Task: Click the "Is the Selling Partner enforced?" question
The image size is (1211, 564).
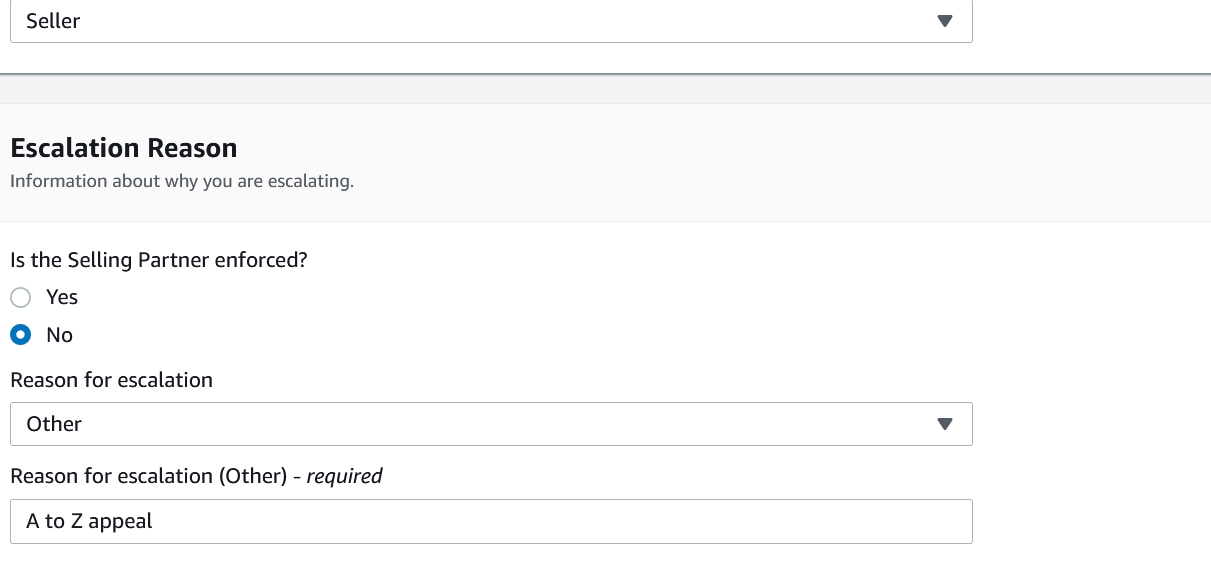Action: point(159,260)
